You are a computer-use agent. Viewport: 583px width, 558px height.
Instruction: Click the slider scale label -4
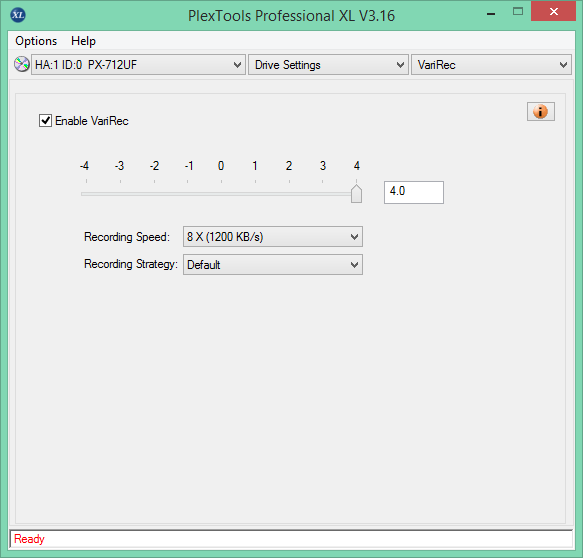[x=84, y=166]
